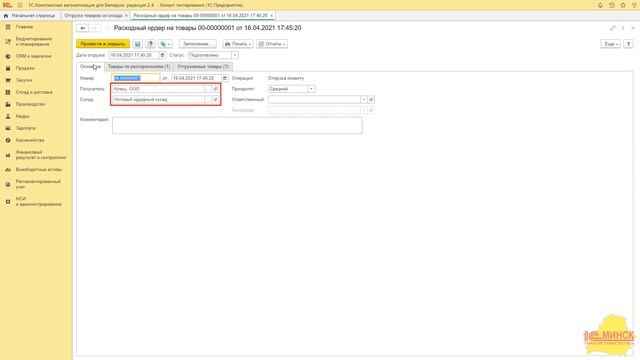Go to Закупки section
Image resolution: width=640 pixels, height=360 pixels.
[24, 80]
